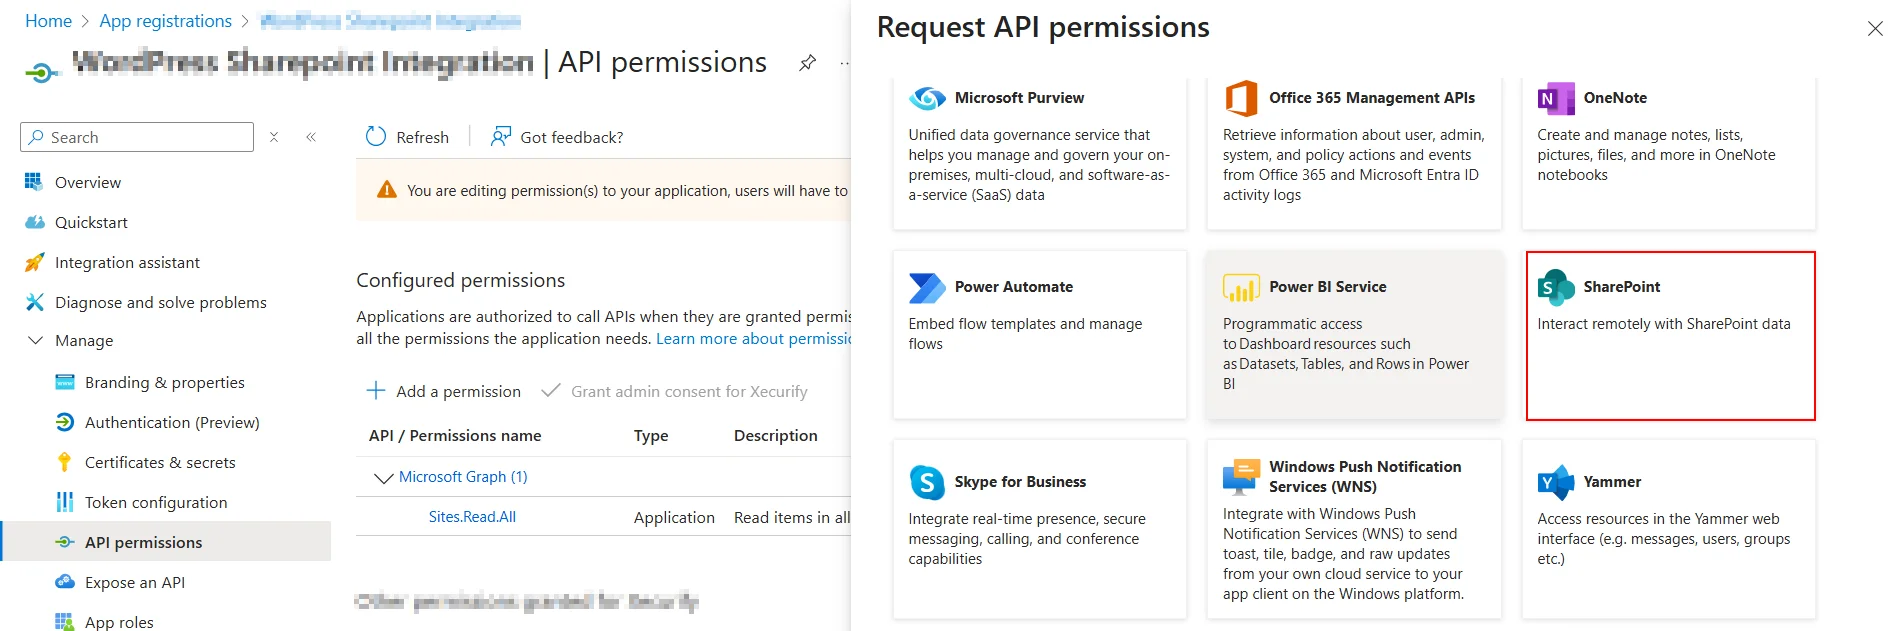This screenshot has height=631, width=1896.
Task: Collapse the Manage section
Action: tap(35, 341)
